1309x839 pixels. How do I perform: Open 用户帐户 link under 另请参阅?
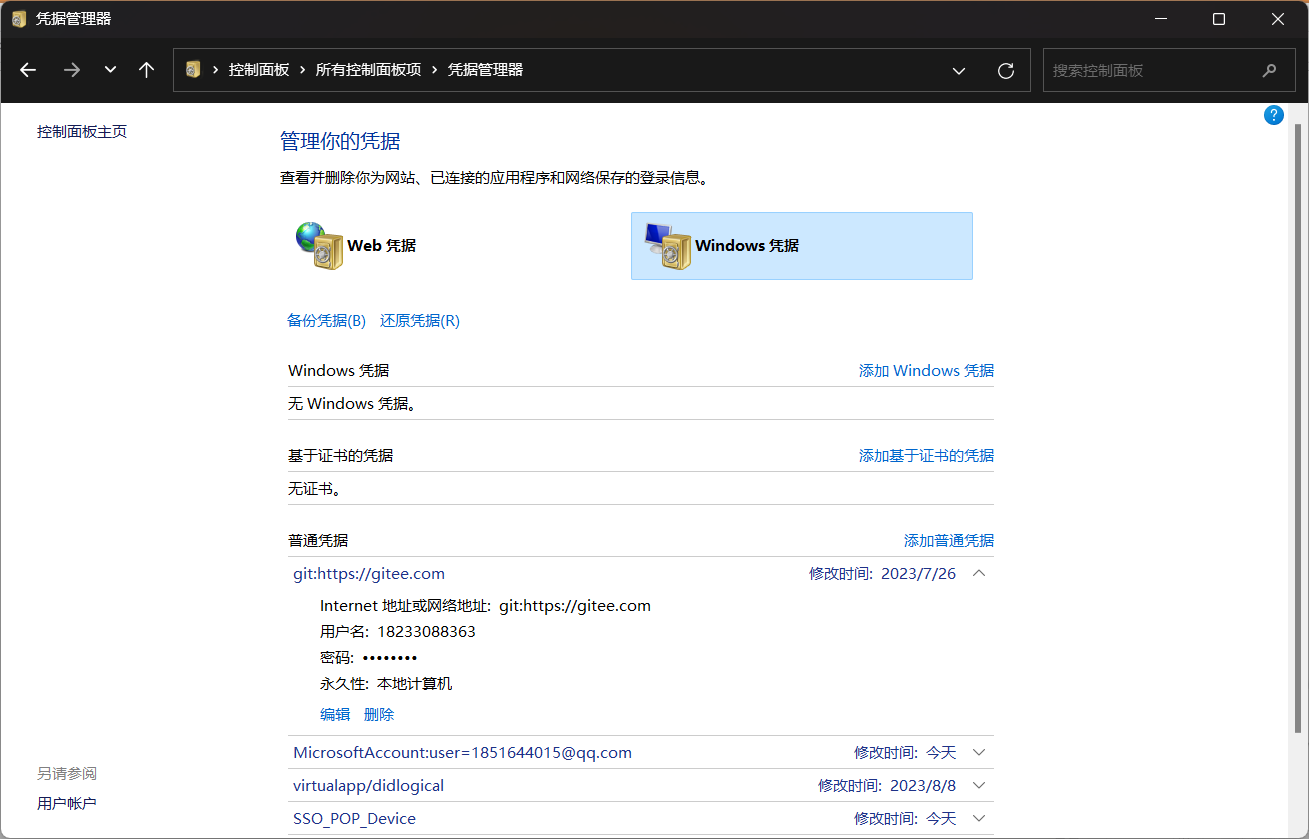pos(67,804)
